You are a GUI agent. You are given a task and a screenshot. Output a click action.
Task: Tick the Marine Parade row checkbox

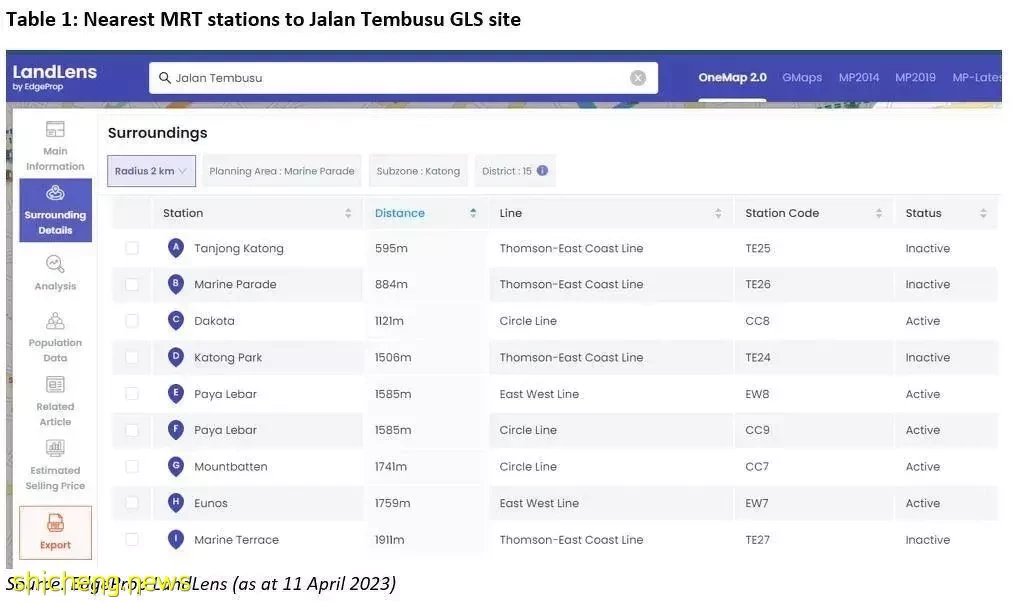click(x=132, y=284)
